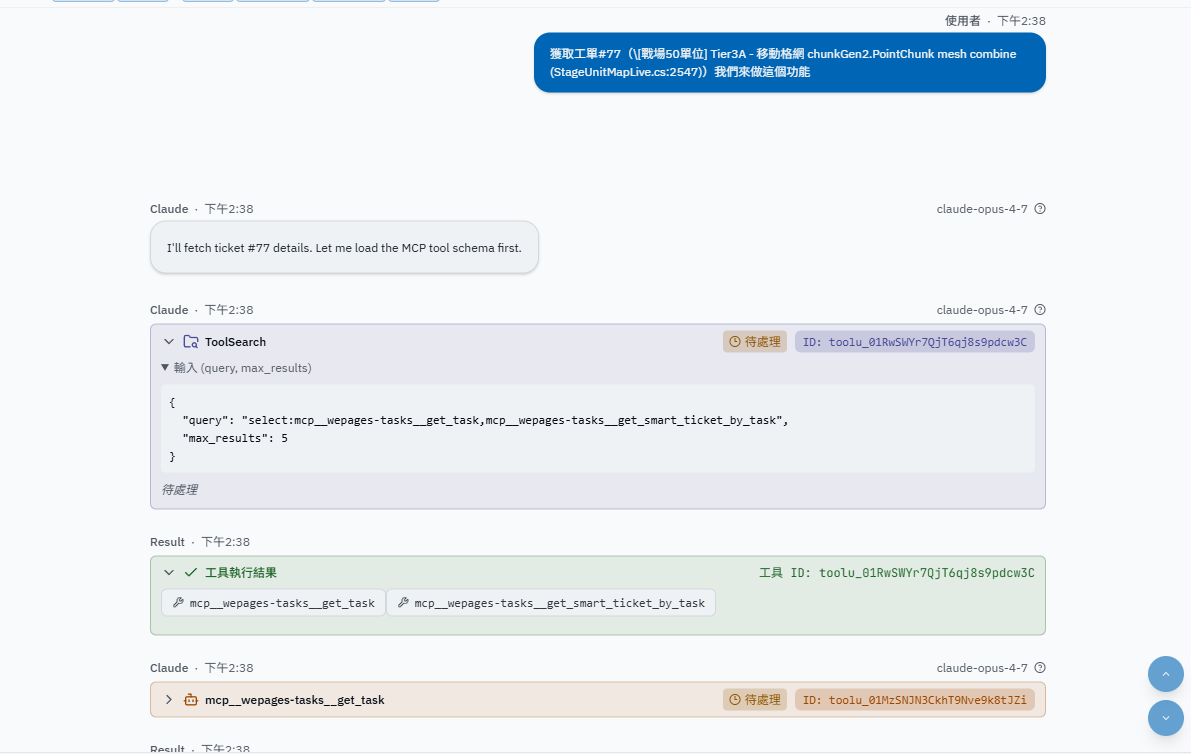Click the robot icon beside mcp__wepages-tasks__get_task

(x=191, y=699)
